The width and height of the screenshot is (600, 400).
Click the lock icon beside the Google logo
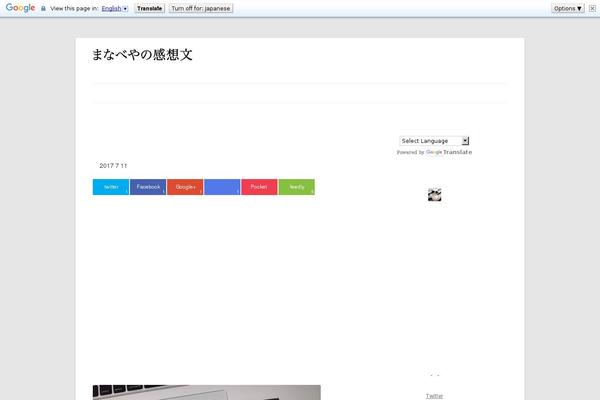pyautogui.click(x=43, y=8)
